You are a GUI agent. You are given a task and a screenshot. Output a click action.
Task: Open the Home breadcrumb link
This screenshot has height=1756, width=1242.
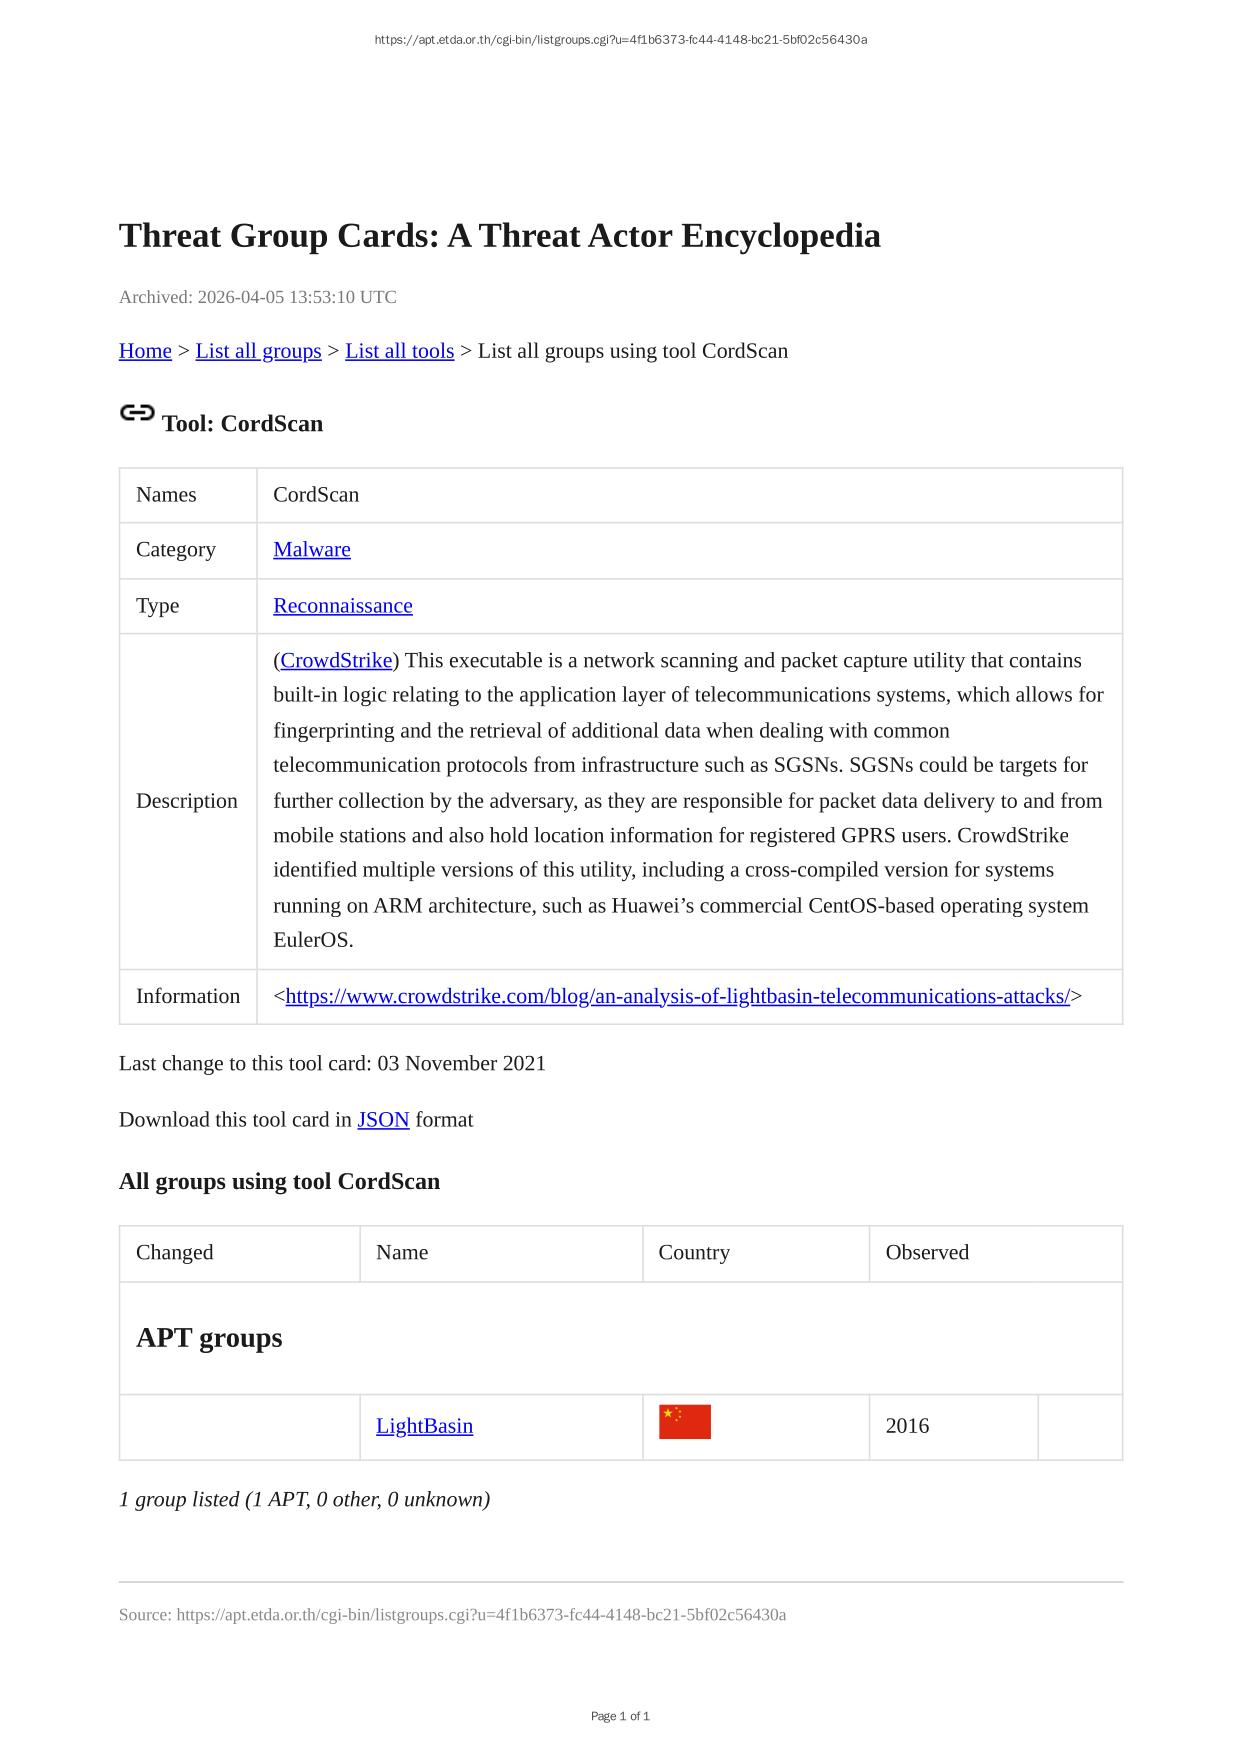[145, 351]
